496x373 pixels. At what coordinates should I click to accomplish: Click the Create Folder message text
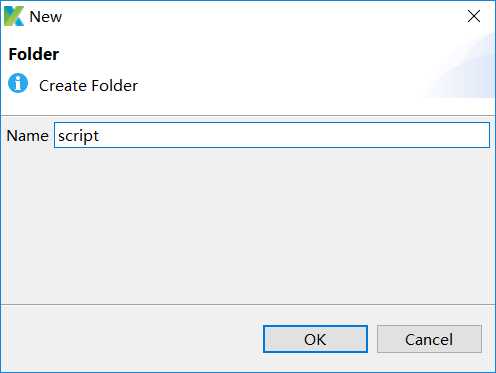coord(88,86)
